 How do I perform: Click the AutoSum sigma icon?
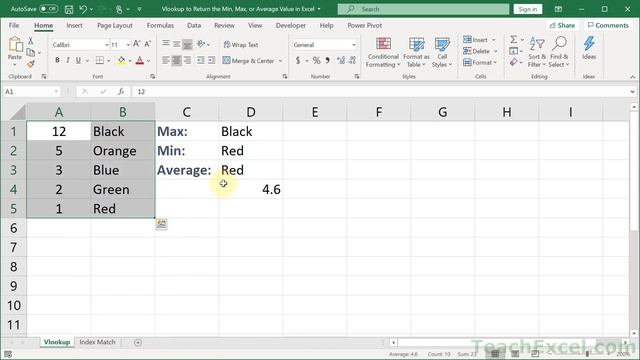pos(513,40)
